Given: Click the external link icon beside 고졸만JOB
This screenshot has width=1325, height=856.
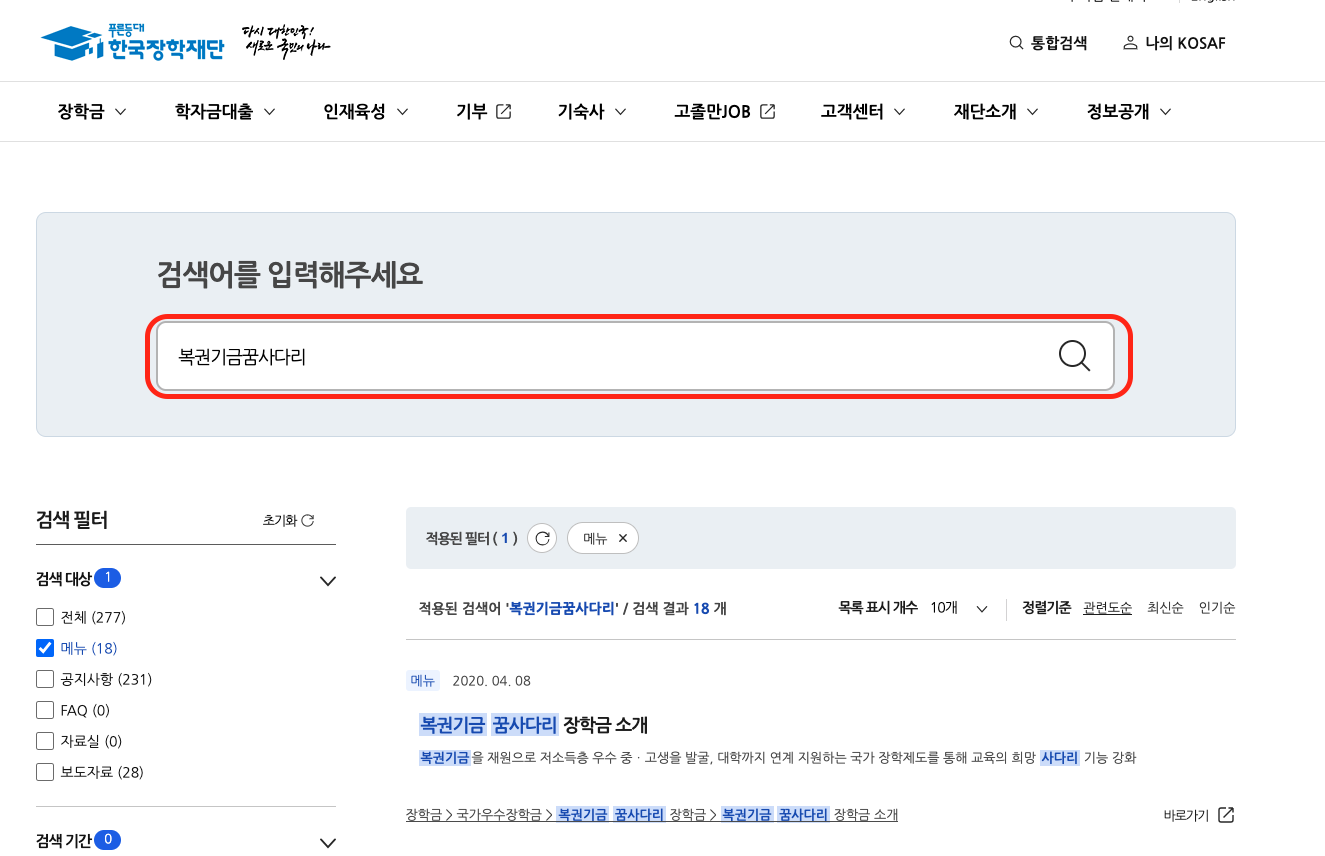Looking at the screenshot, I should tap(766, 111).
